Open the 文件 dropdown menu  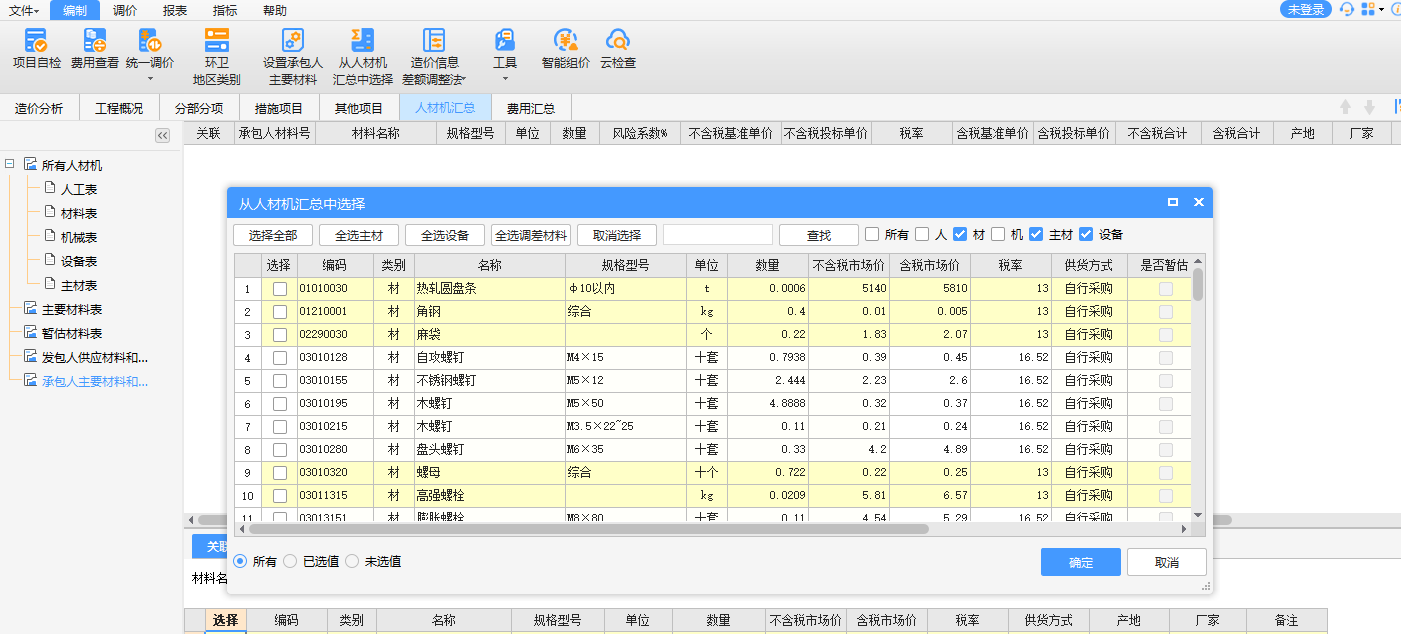pos(24,10)
